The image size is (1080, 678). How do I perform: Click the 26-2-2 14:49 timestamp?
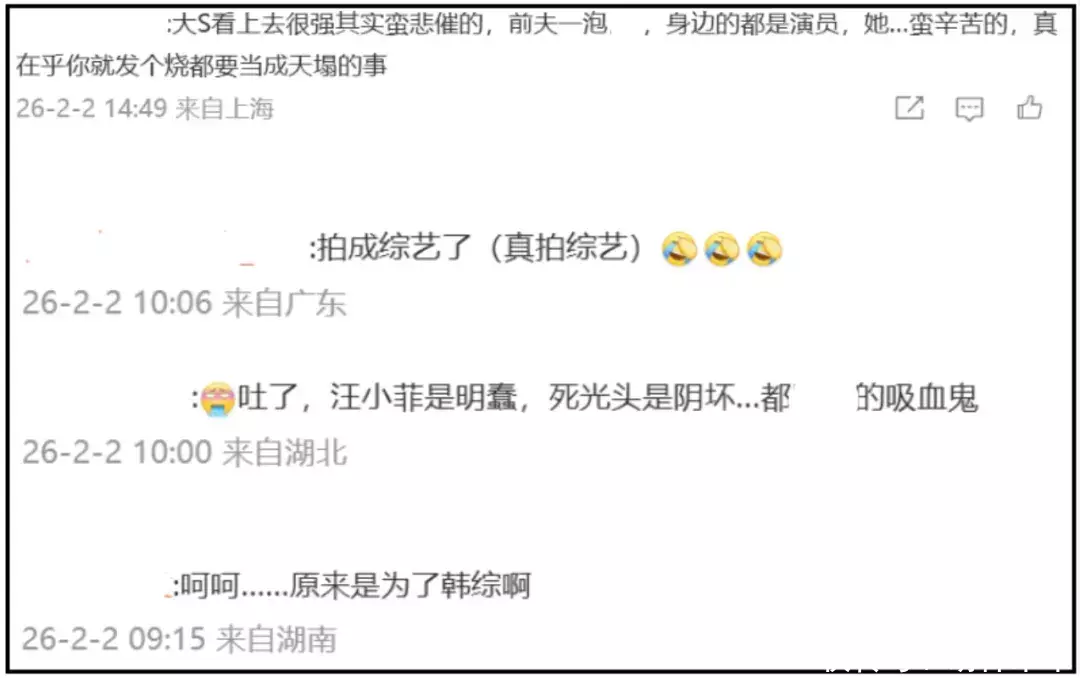coord(92,108)
